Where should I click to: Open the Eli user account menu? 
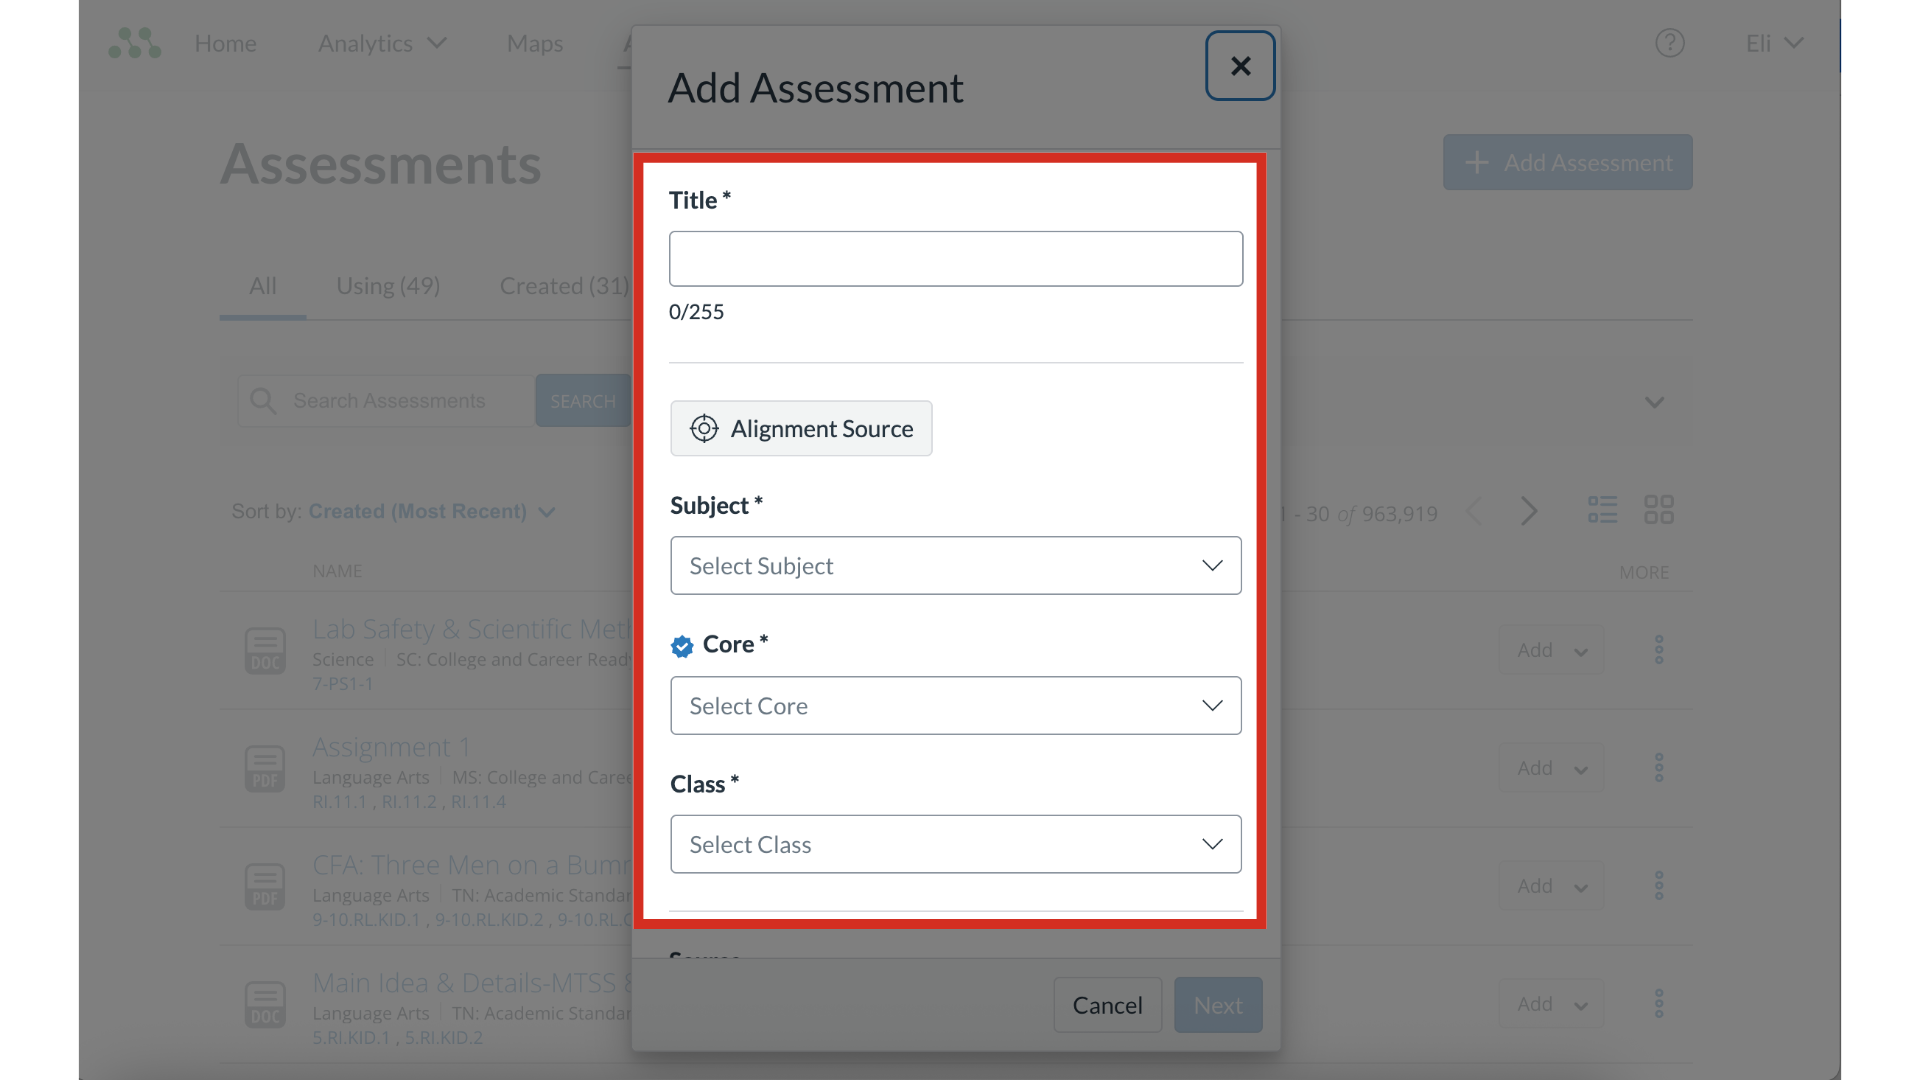[1774, 43]
